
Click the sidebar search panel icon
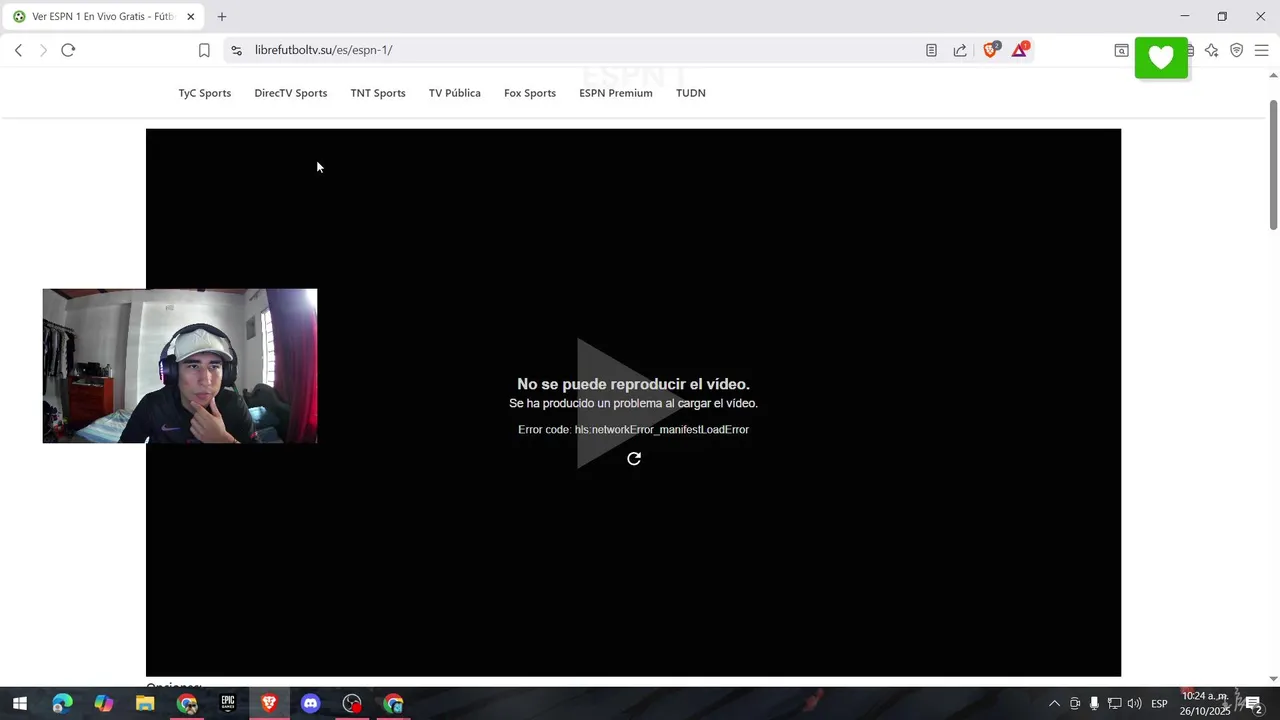click(x=1122, y=50)
